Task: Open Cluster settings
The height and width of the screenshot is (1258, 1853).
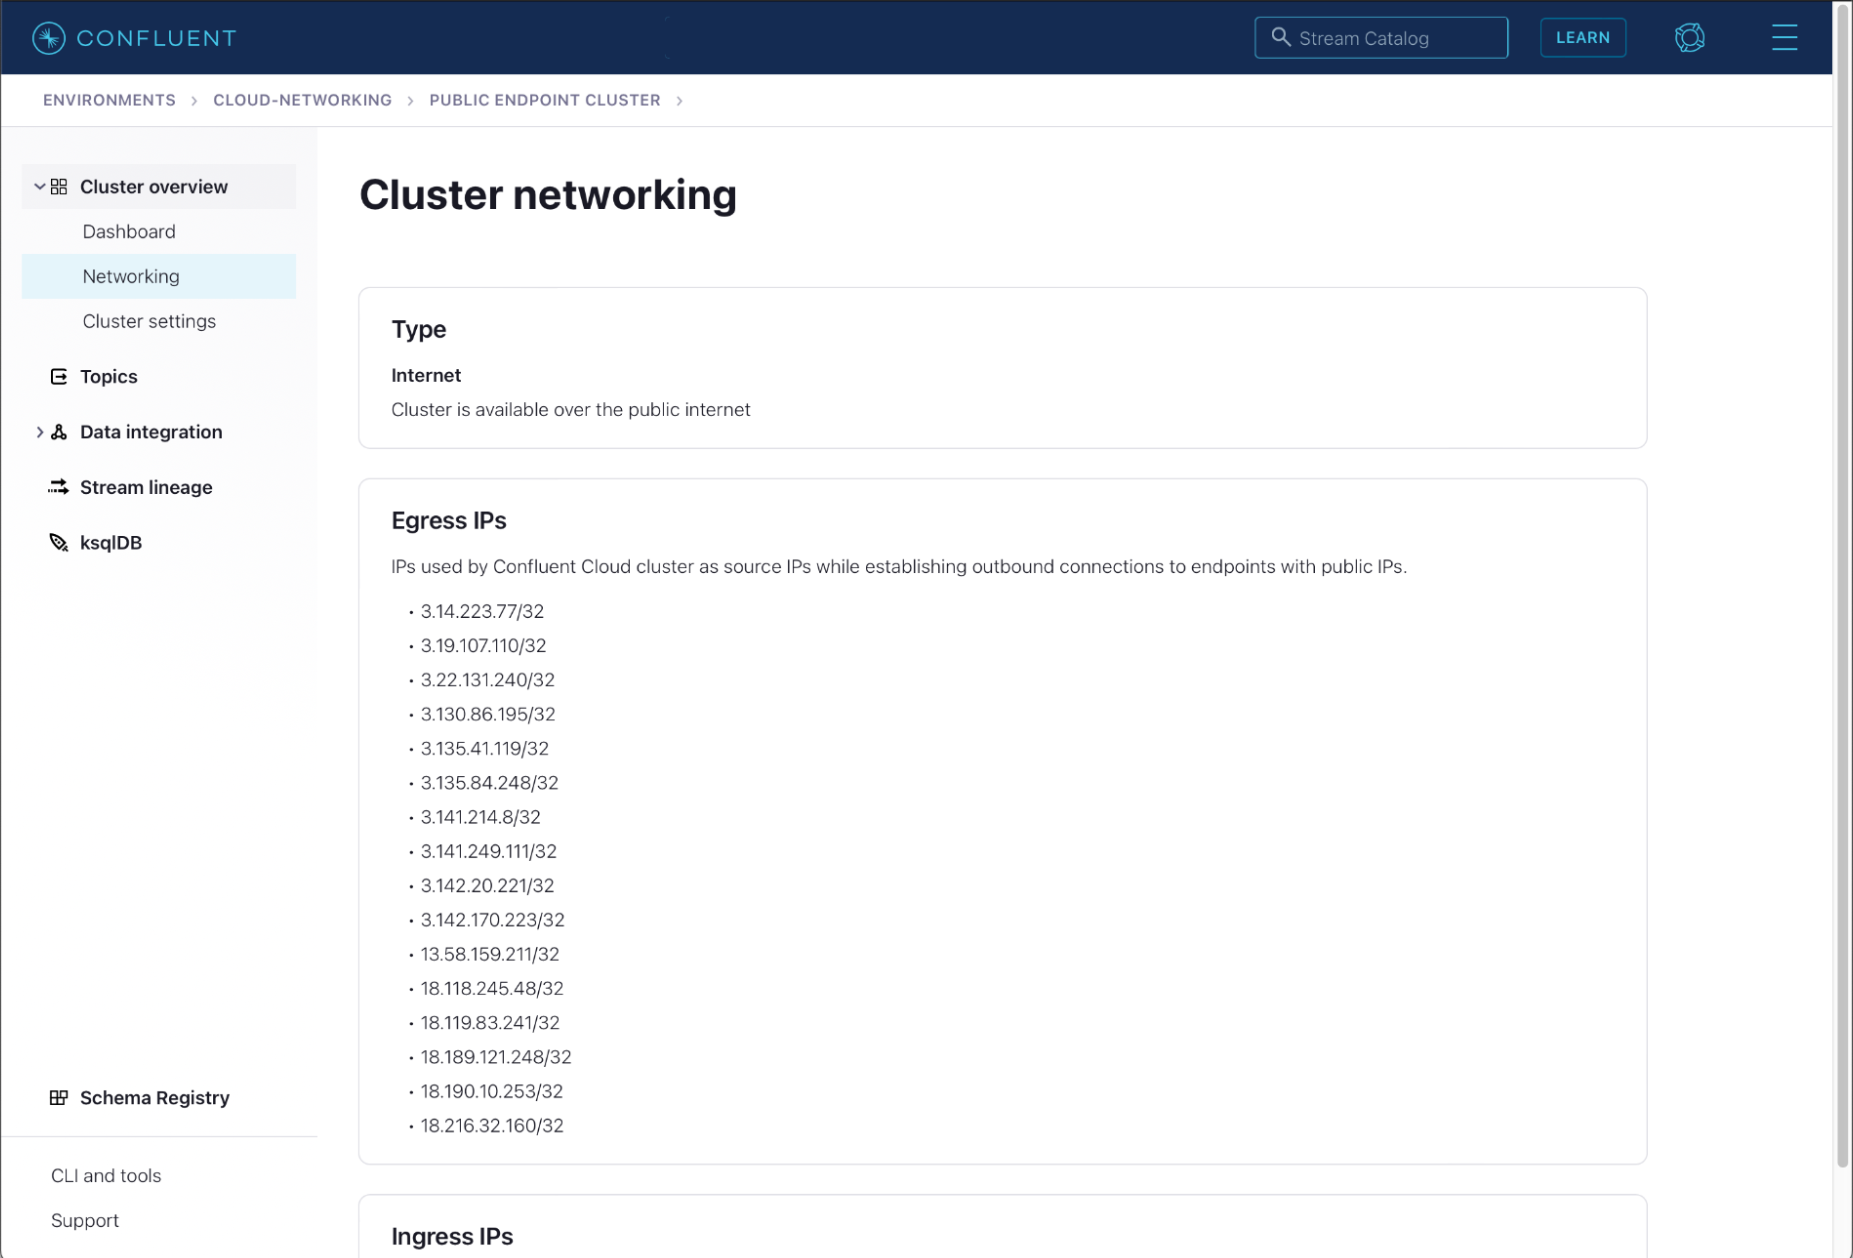Action: click(149, 322)
